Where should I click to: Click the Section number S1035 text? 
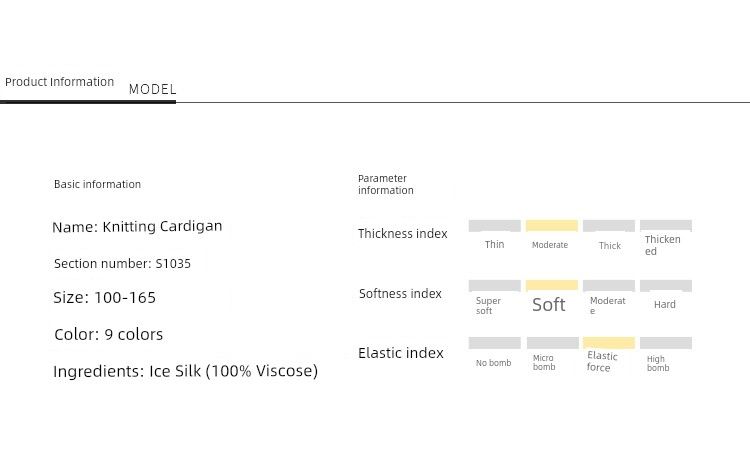pyautogui.click(x=122, y=264)
